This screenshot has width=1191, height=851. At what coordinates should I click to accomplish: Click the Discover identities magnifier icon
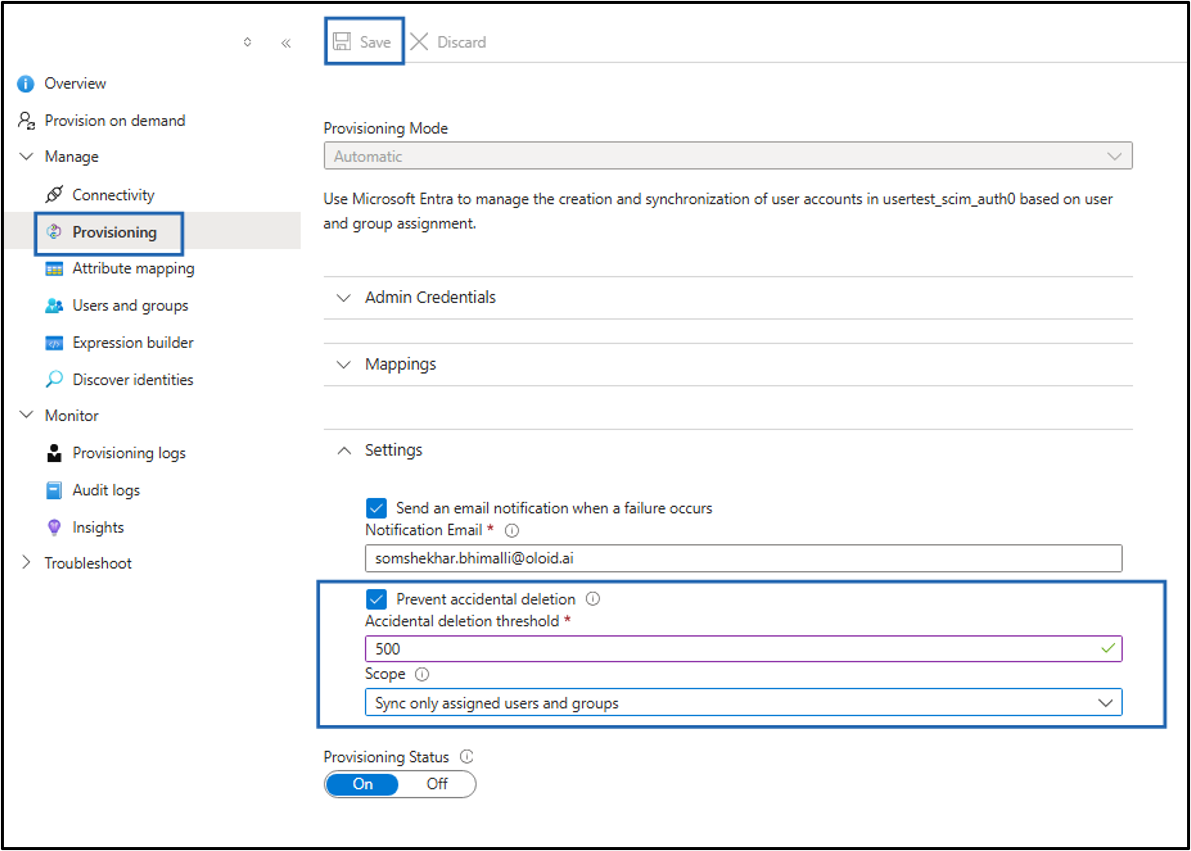click(54, 379)
